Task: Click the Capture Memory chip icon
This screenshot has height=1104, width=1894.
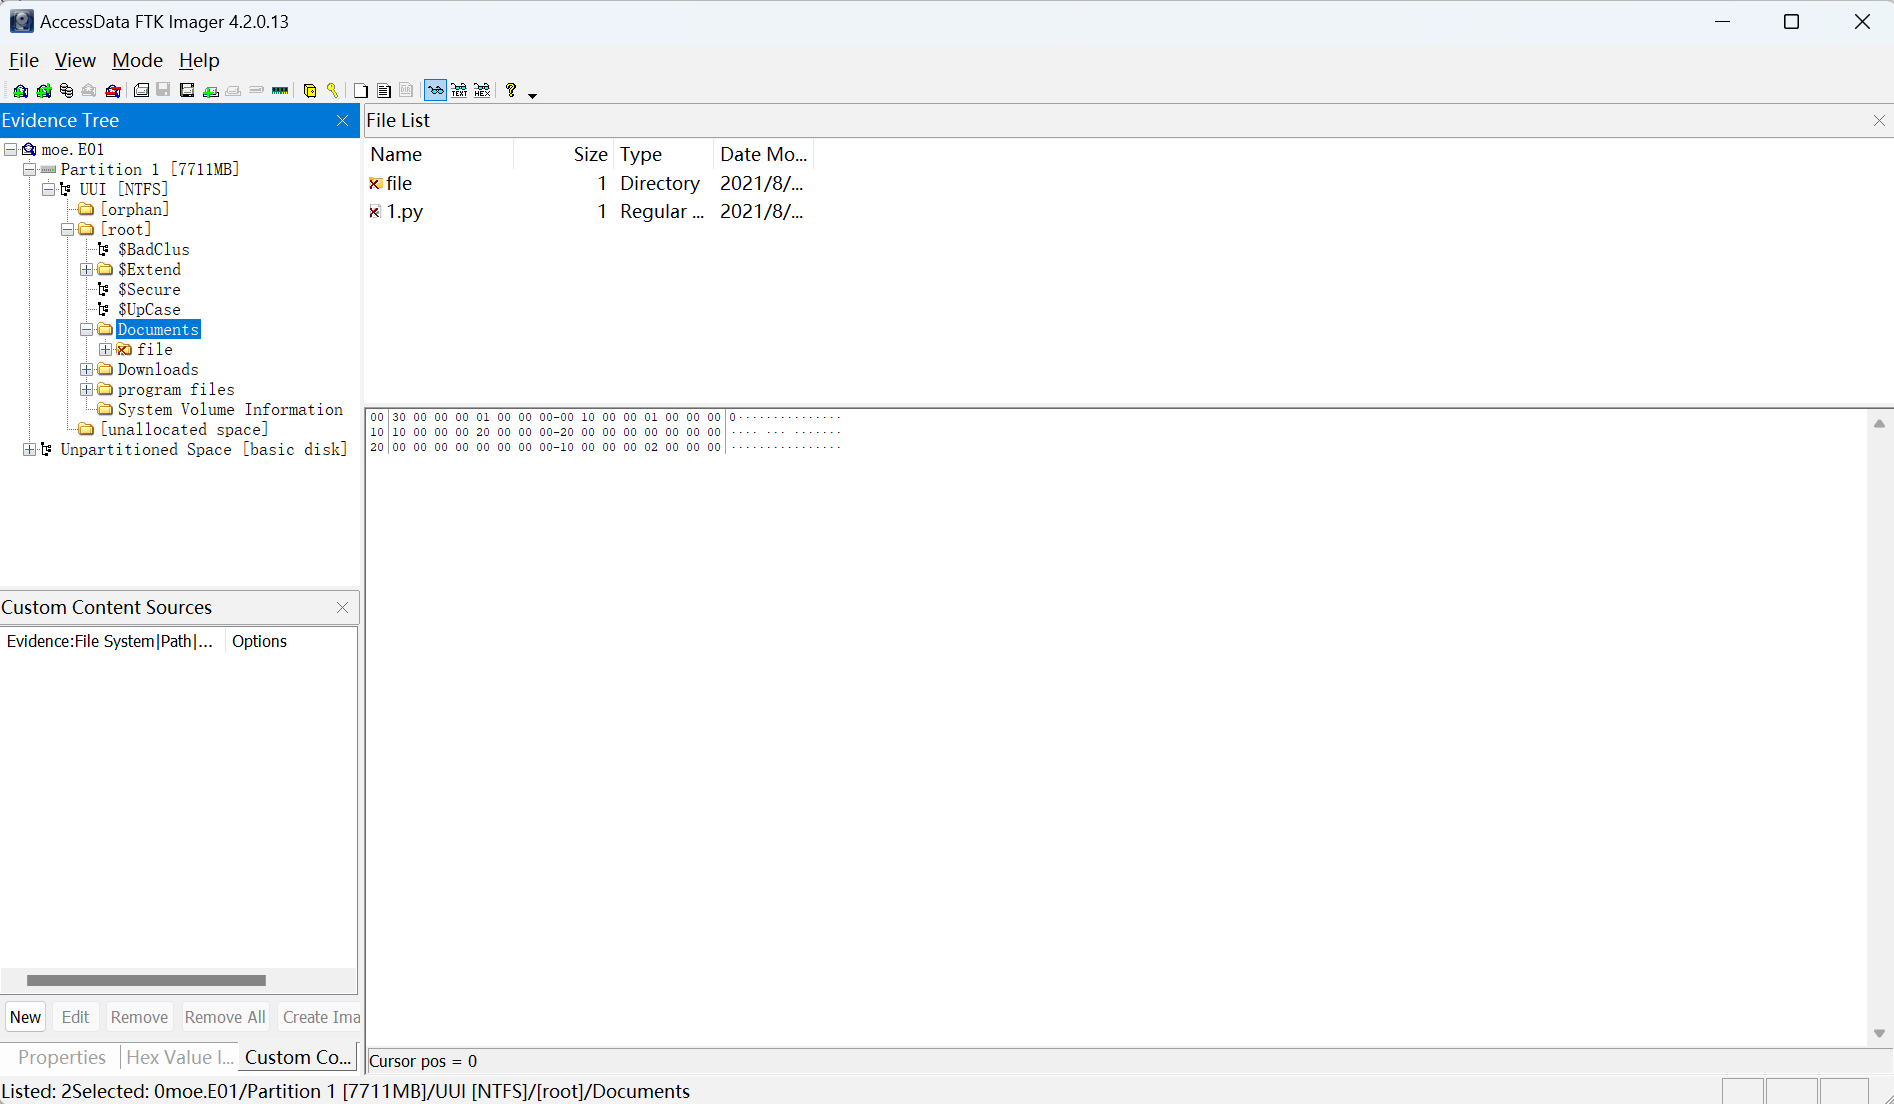Action: (x=280, y=91)
